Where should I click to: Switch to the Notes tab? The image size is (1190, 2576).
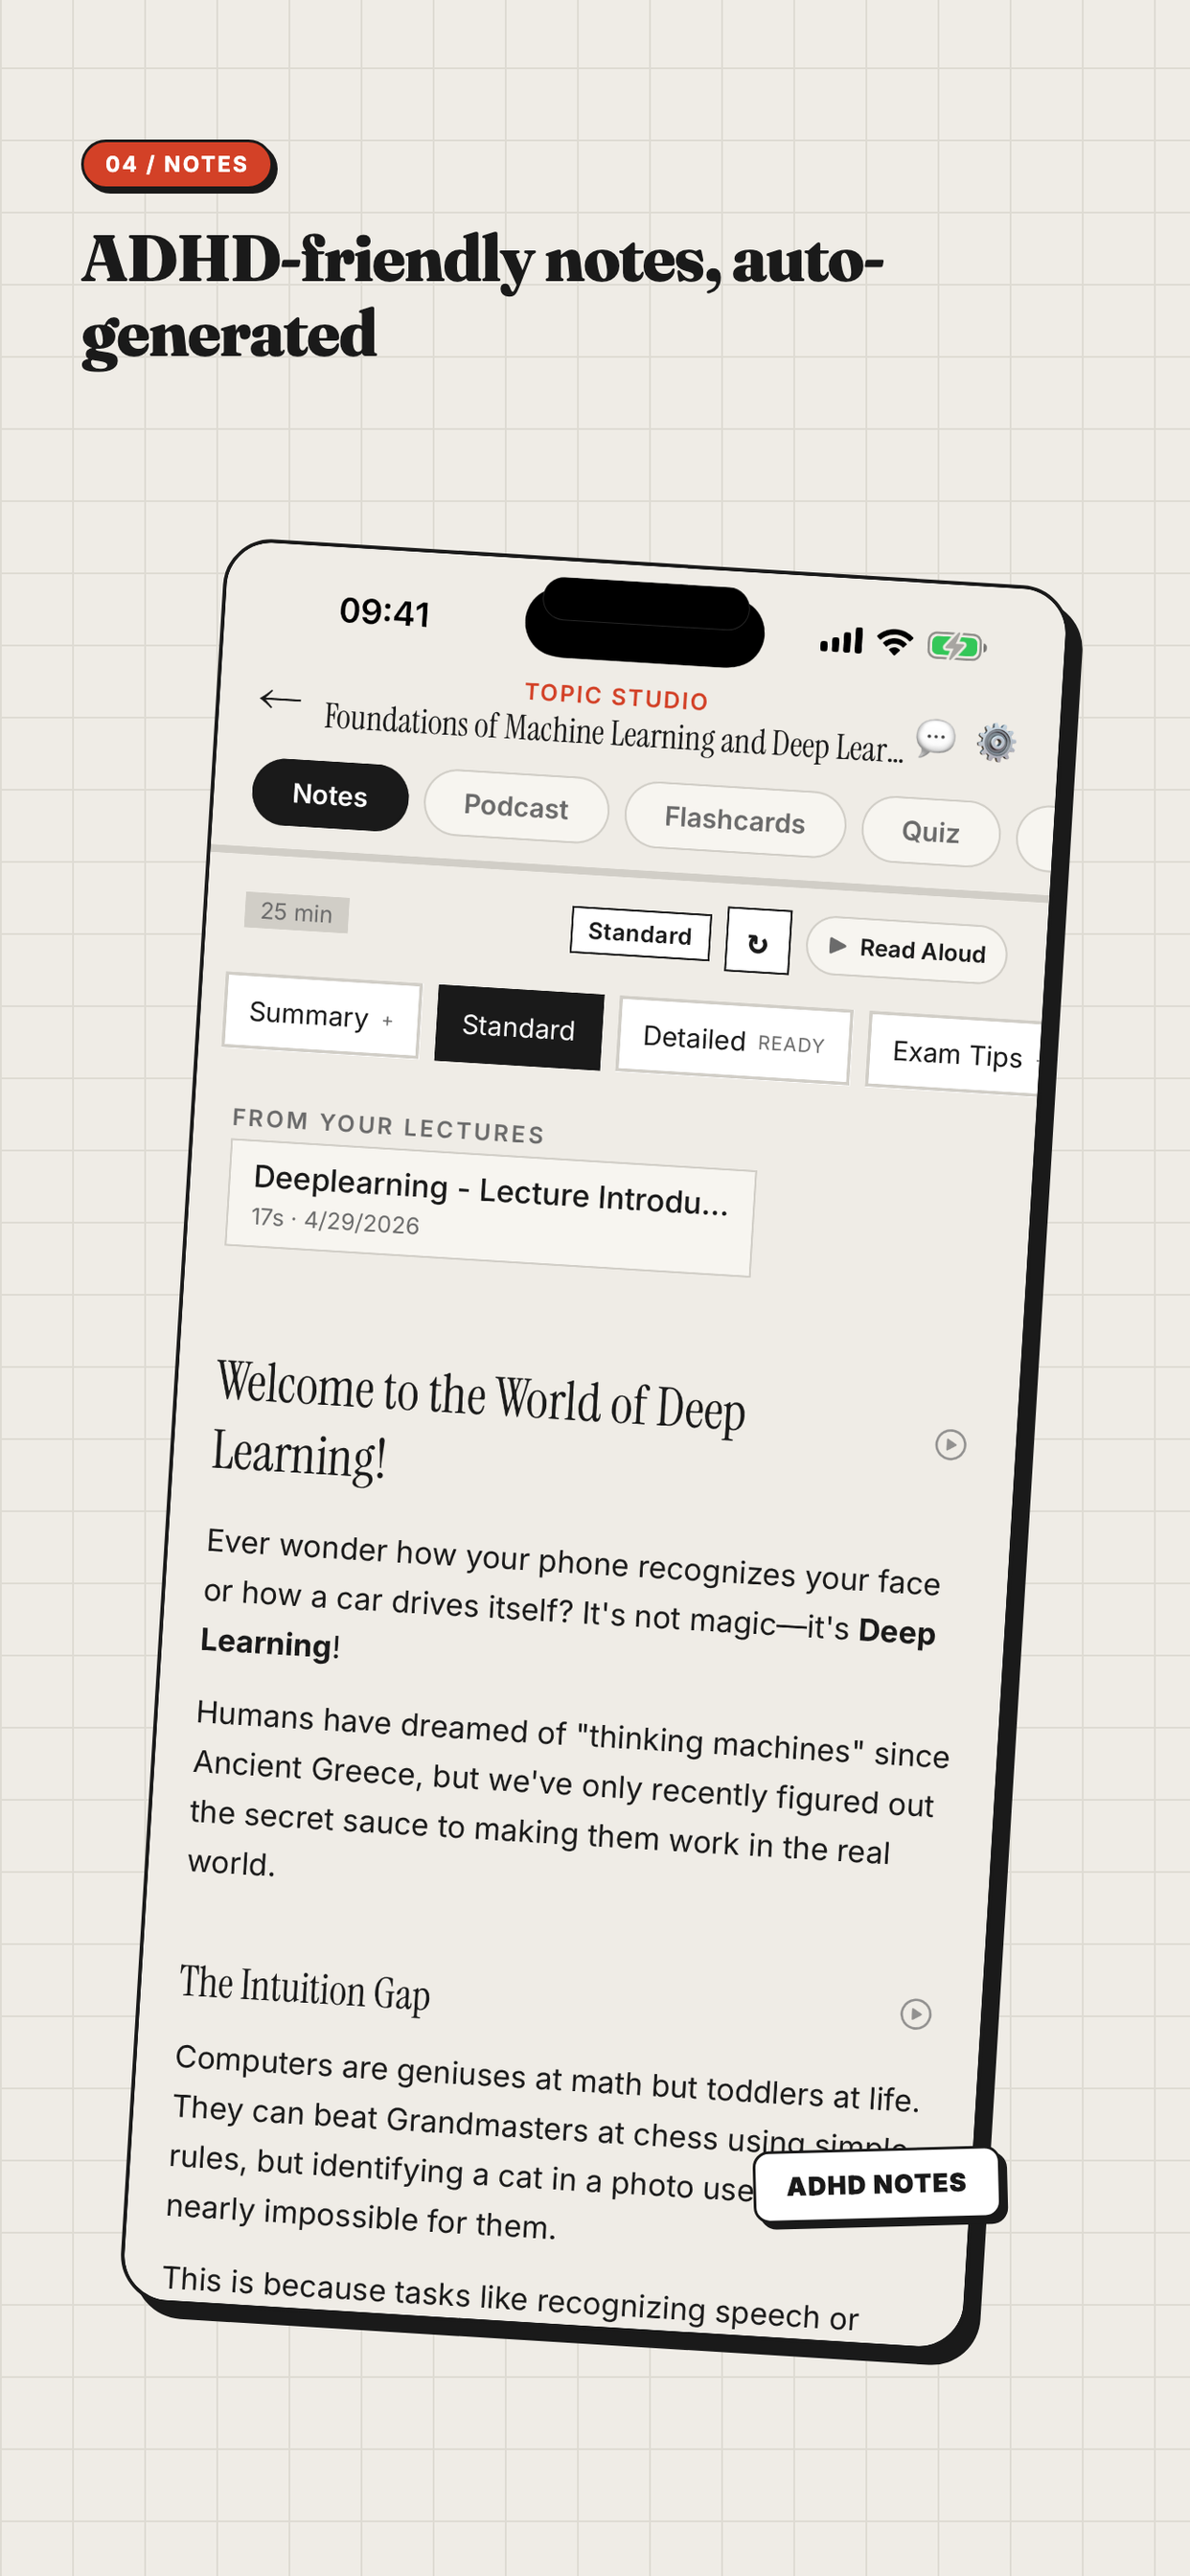[330, 795]
